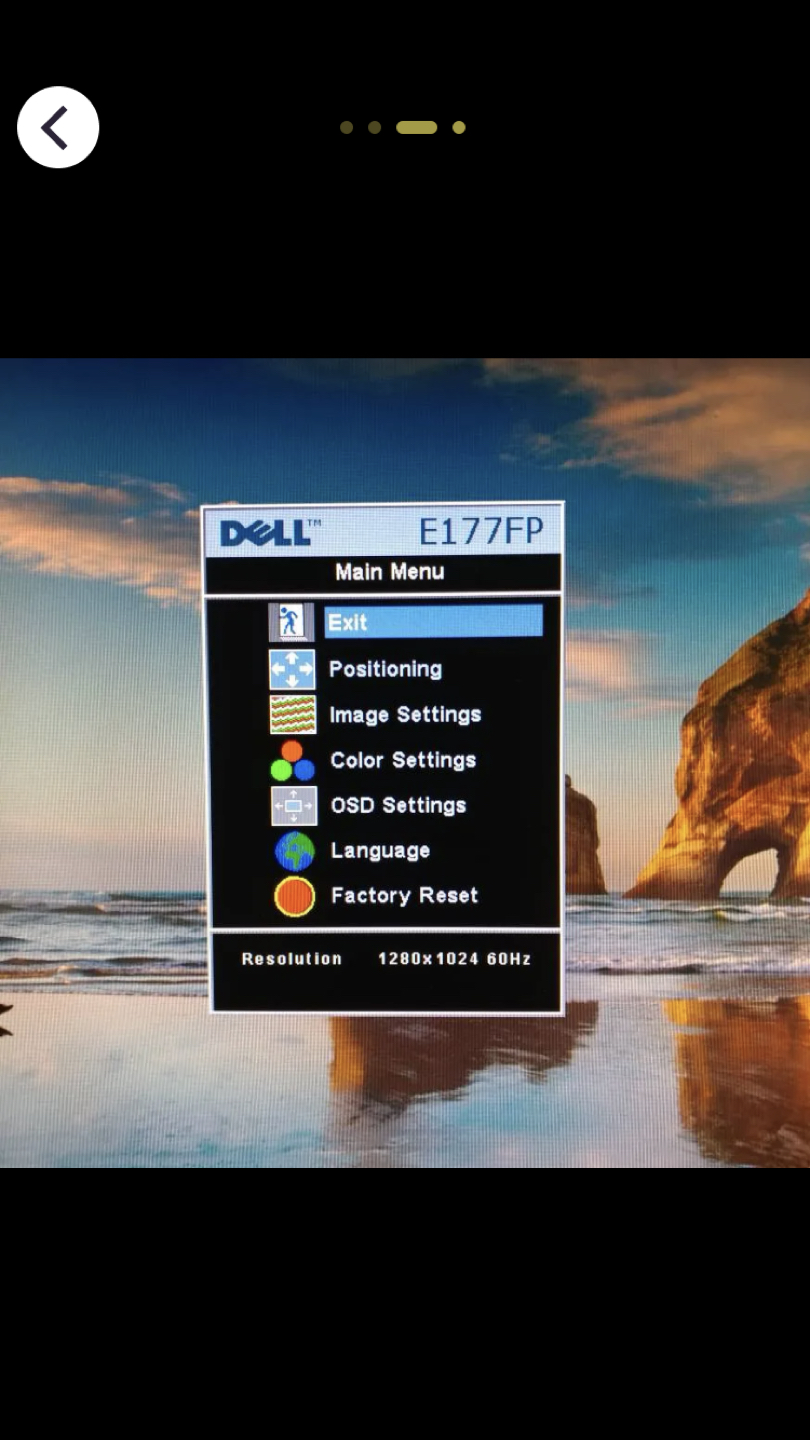Click the Positioning arrows icon
Image resolution: width=810 pixels, height=1440 pixels.
click(292, 668)
